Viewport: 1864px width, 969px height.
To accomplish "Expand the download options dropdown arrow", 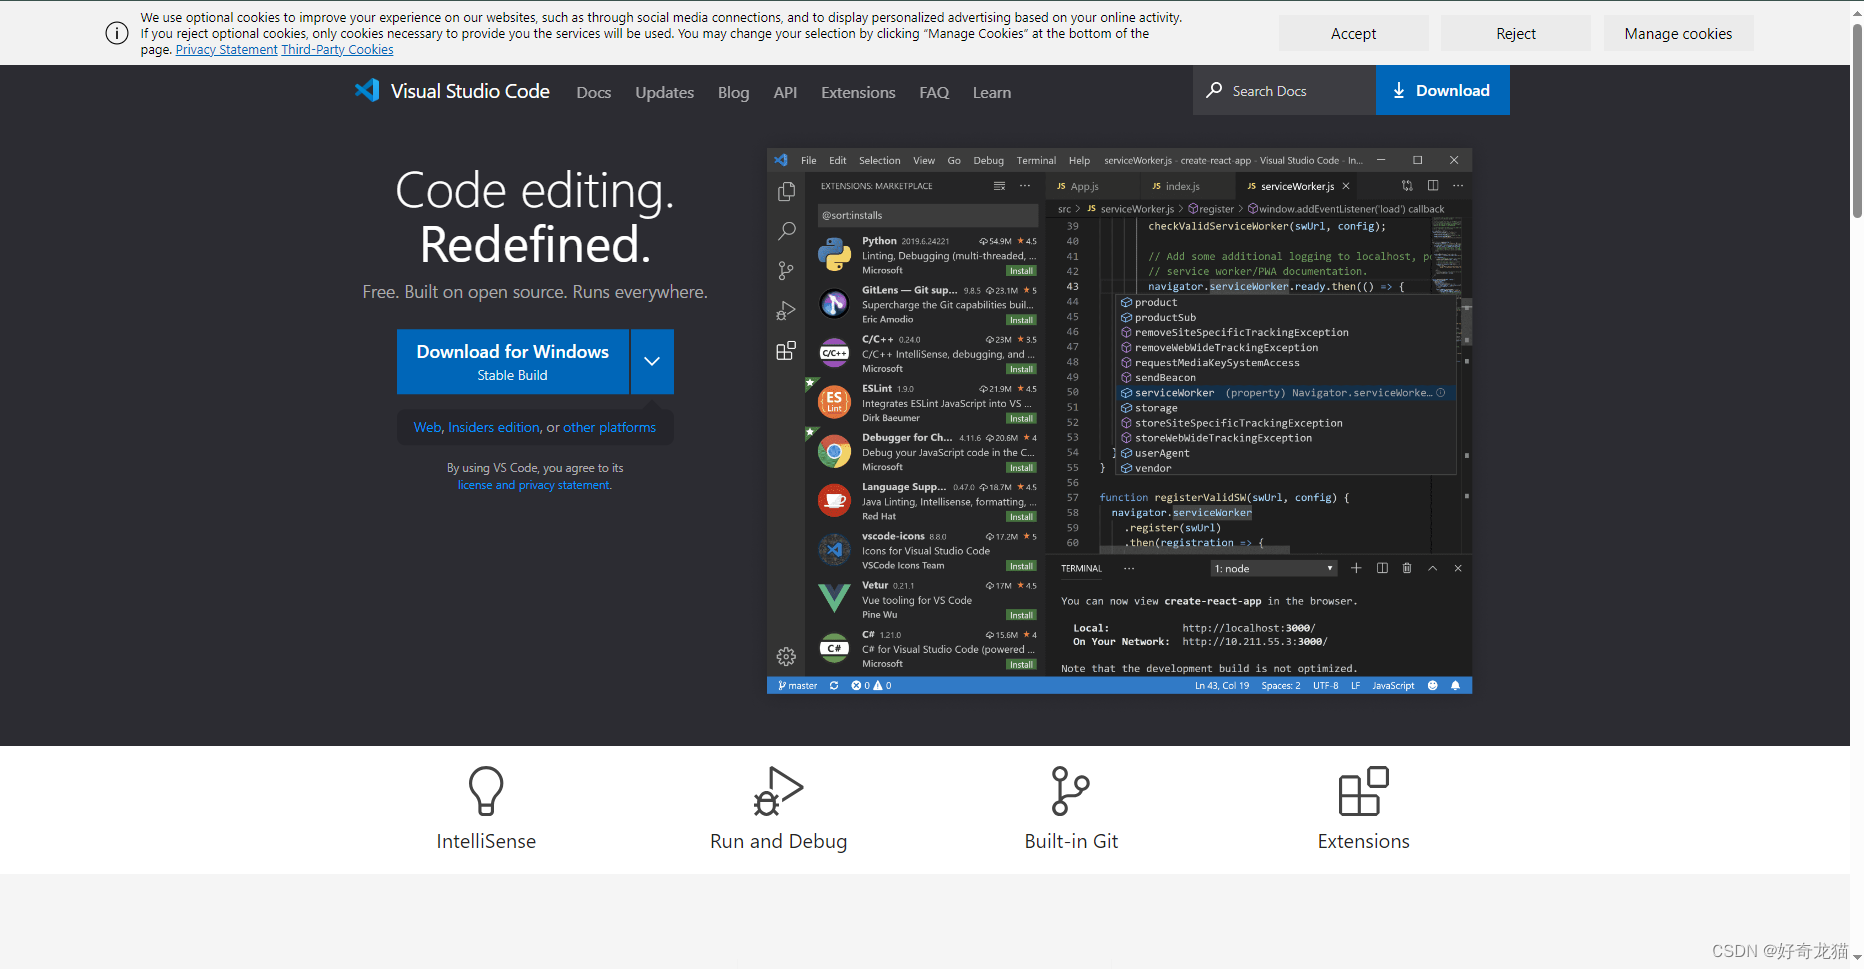I will tap(652, 361).
